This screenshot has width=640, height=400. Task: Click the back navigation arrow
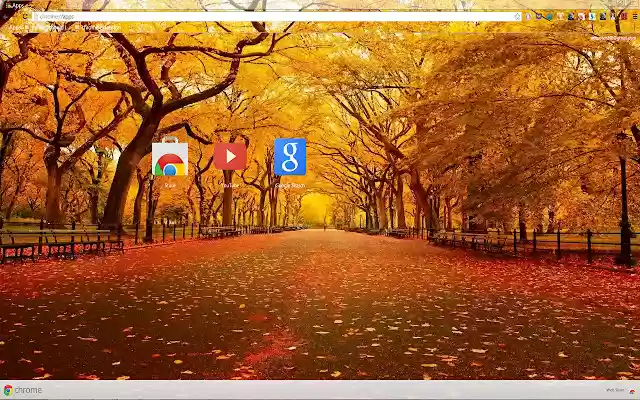coord(5,17)
